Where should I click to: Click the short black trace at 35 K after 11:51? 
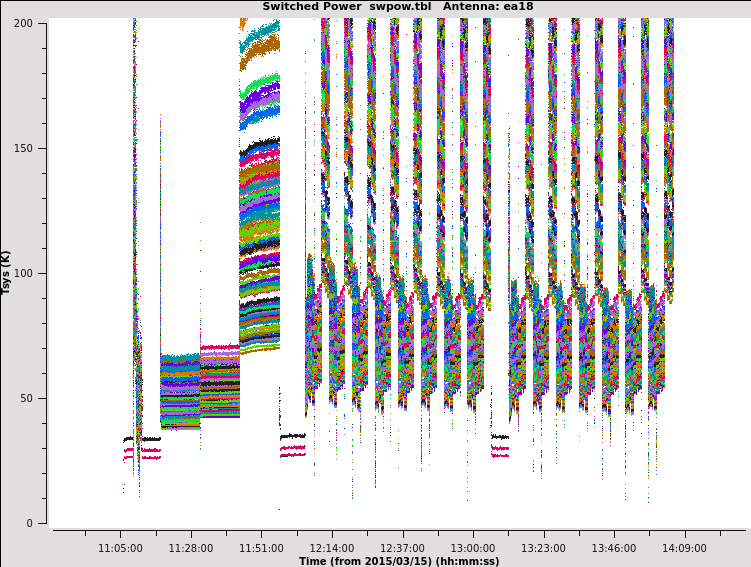coord(293,436)
